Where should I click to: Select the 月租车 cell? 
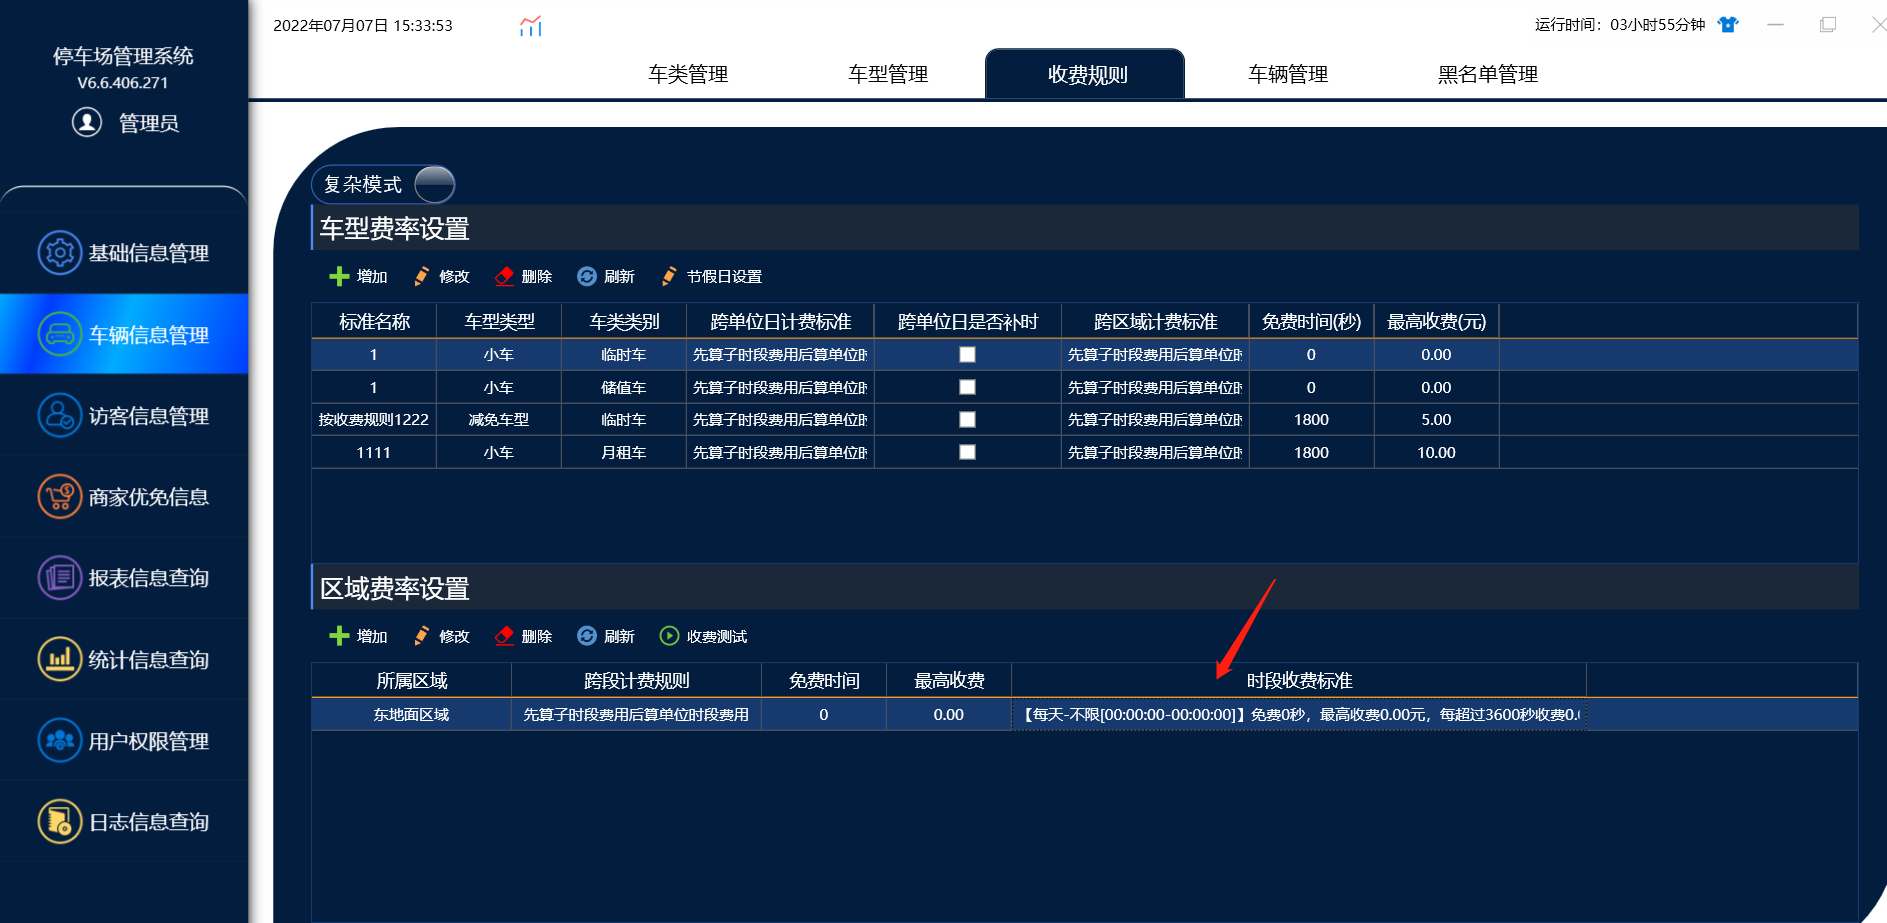click(624, 452)
